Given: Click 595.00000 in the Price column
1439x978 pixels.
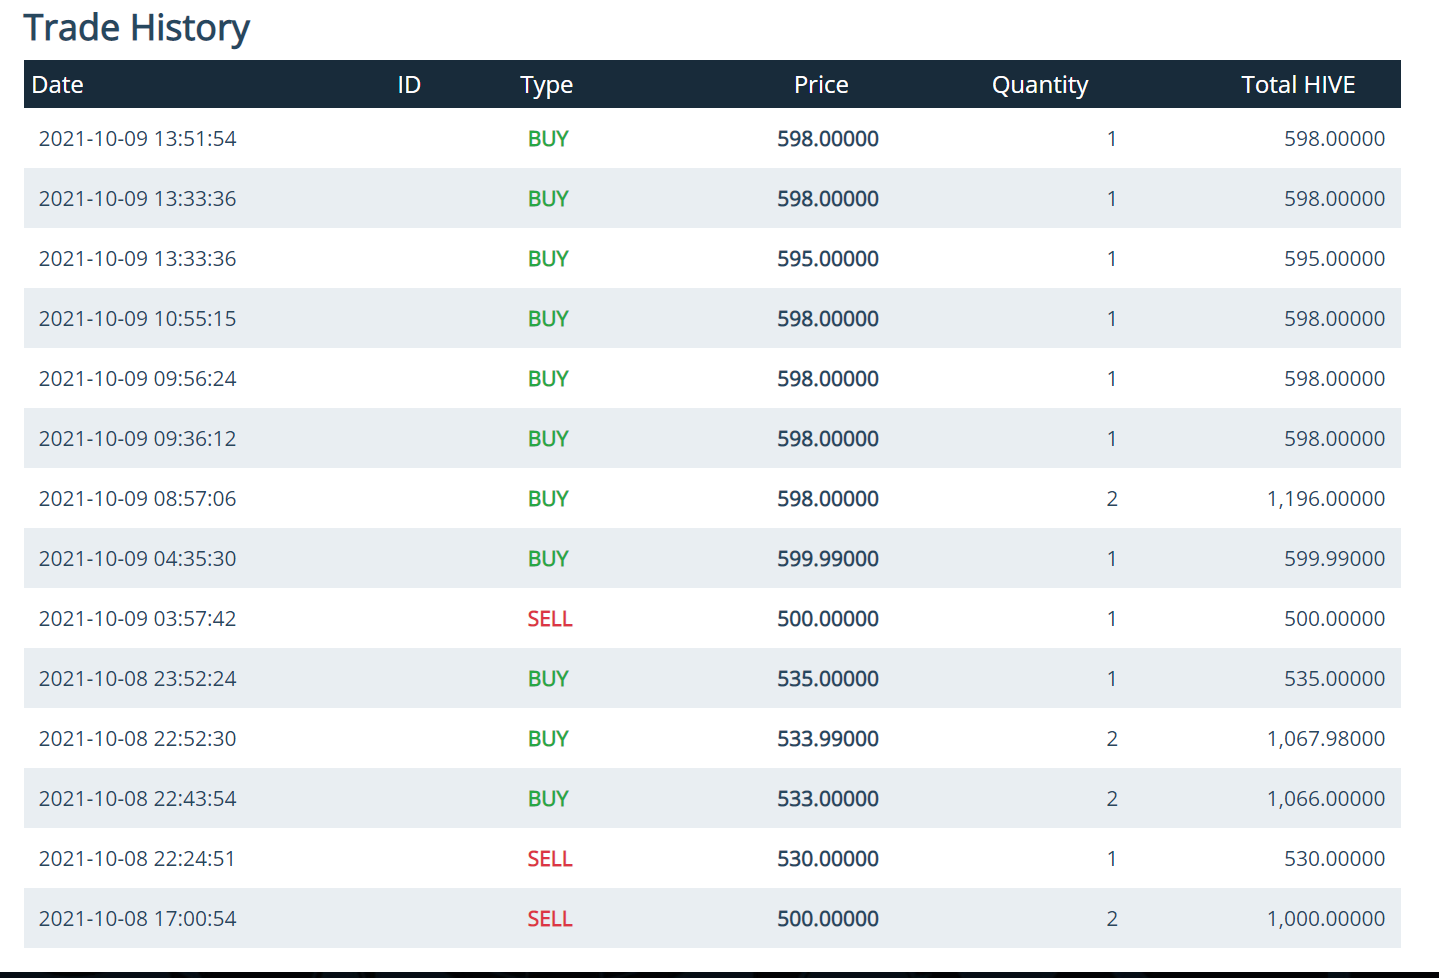Looking at the screenshot, I should pyautogui.click(x=827, y=259).
